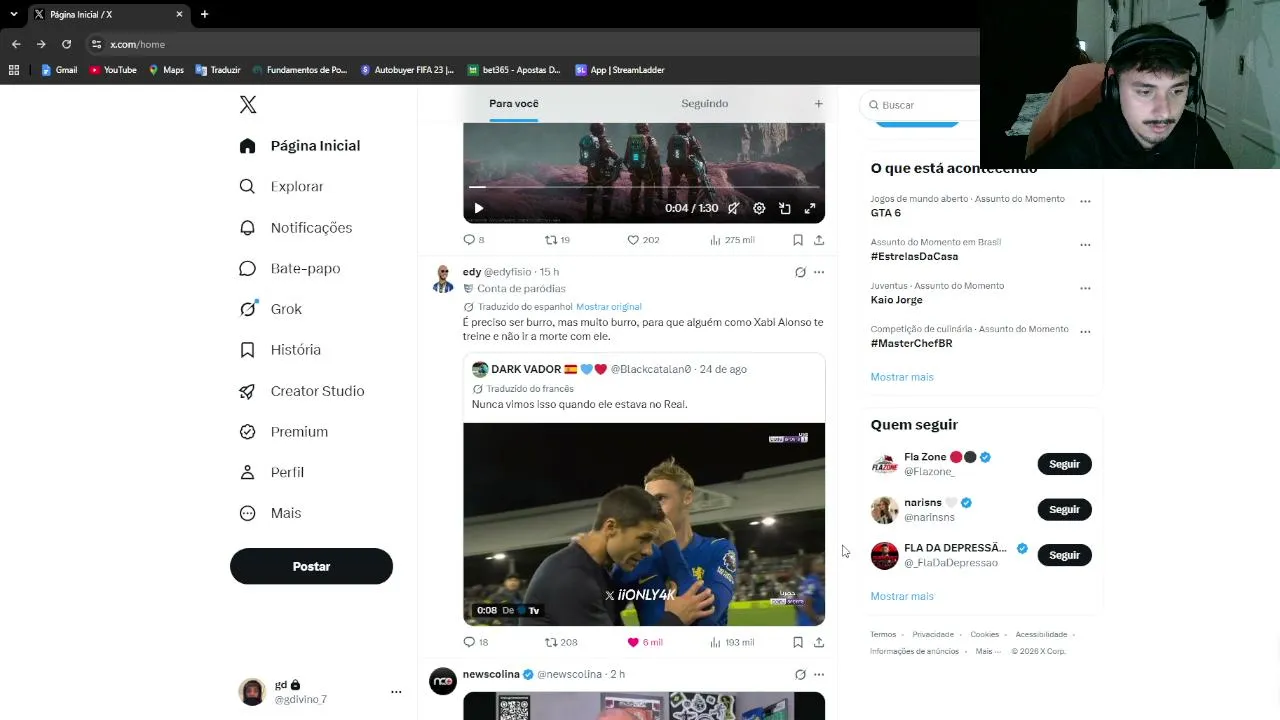1280x720 pixels.
Task: Open more options on newscolina post
Action: coord(819,675)
